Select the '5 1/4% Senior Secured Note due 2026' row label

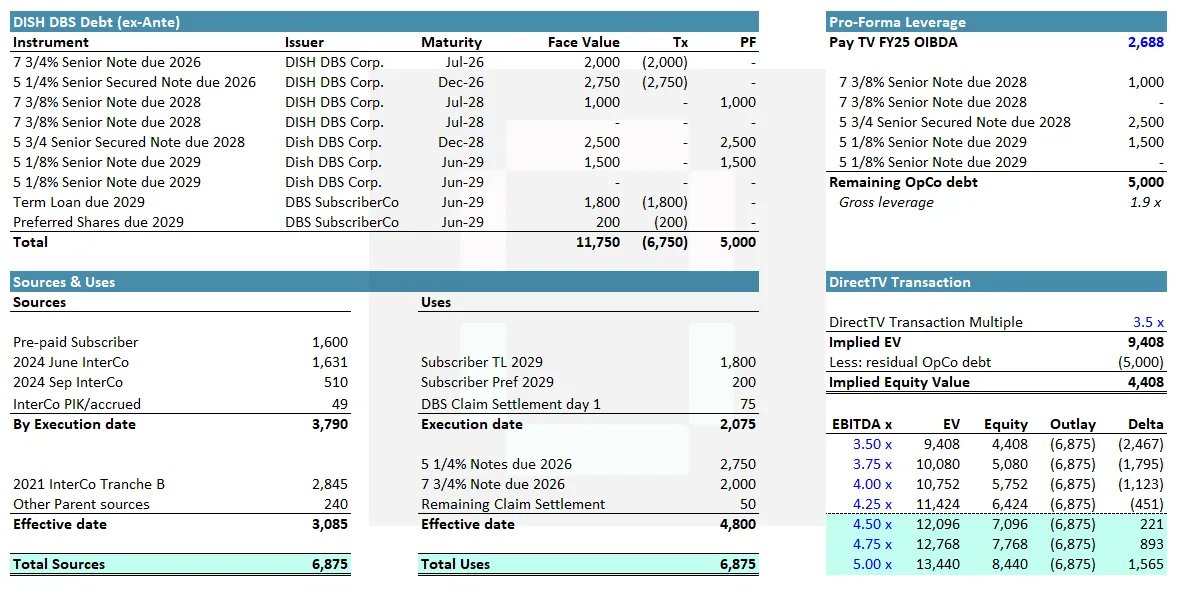tap(135, 82)
